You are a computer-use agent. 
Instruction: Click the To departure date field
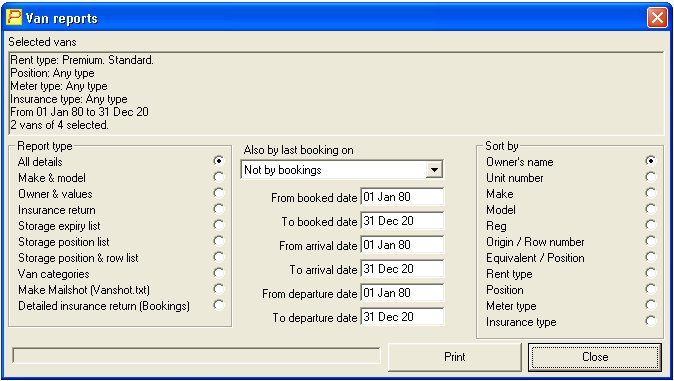pos(402,317)
